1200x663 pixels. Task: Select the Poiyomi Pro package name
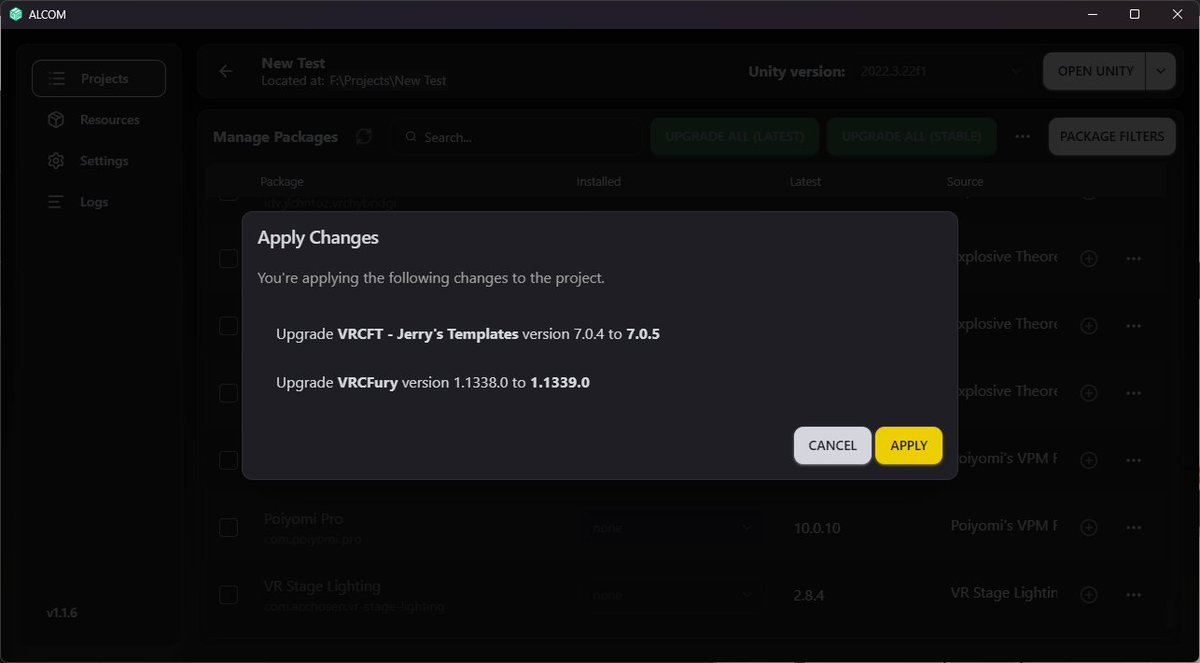pyautogui.click(x=303, y=519)
